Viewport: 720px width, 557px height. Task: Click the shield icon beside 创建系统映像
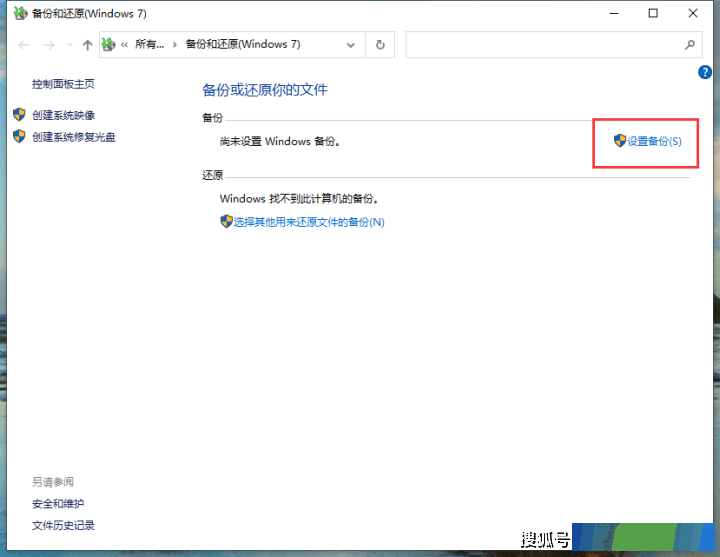click(19, 114)
